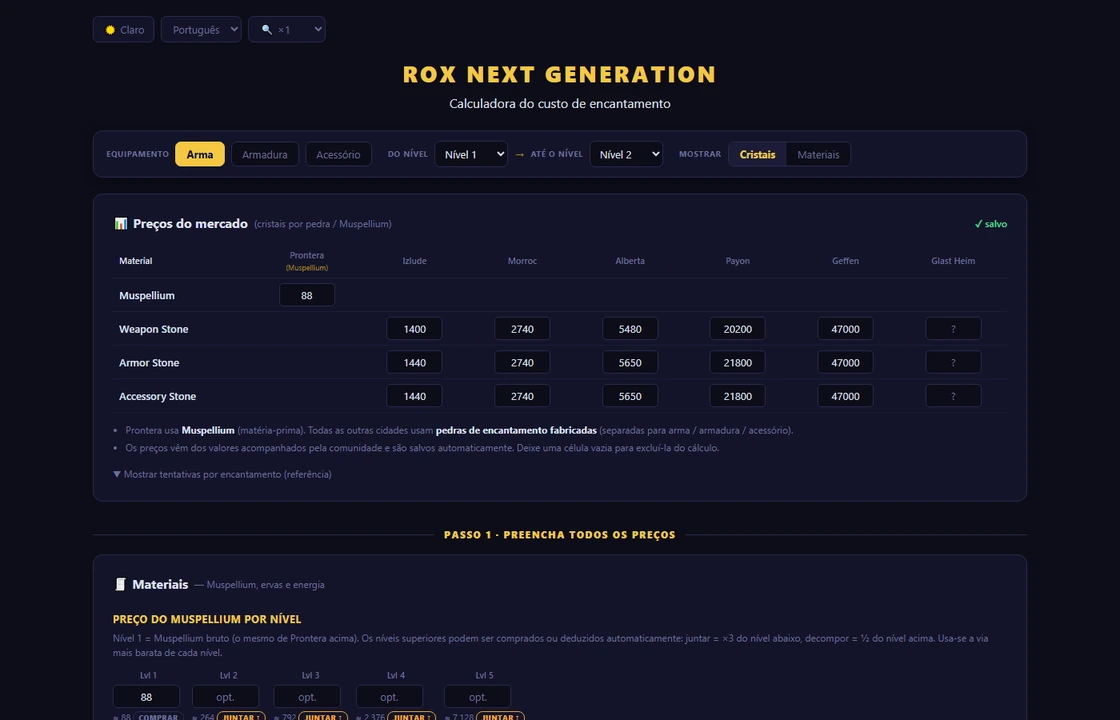Edit Weapon Stone price for Geffen
1120x720 pixels.
(845, 329)
